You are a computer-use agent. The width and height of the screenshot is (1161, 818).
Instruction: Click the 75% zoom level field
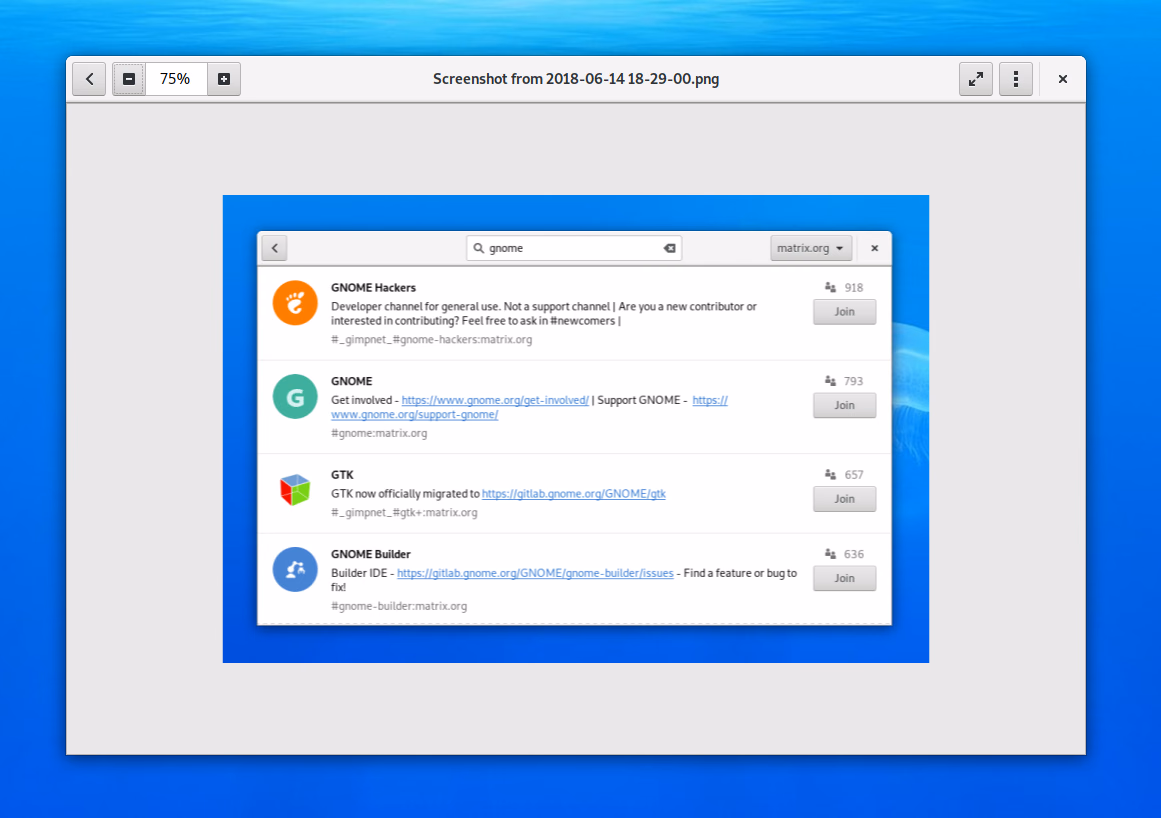click(175, 79)
